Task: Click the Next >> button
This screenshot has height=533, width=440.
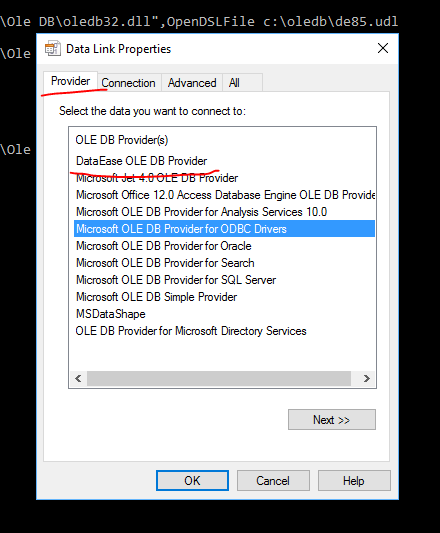Action: (x=332, y=419)
